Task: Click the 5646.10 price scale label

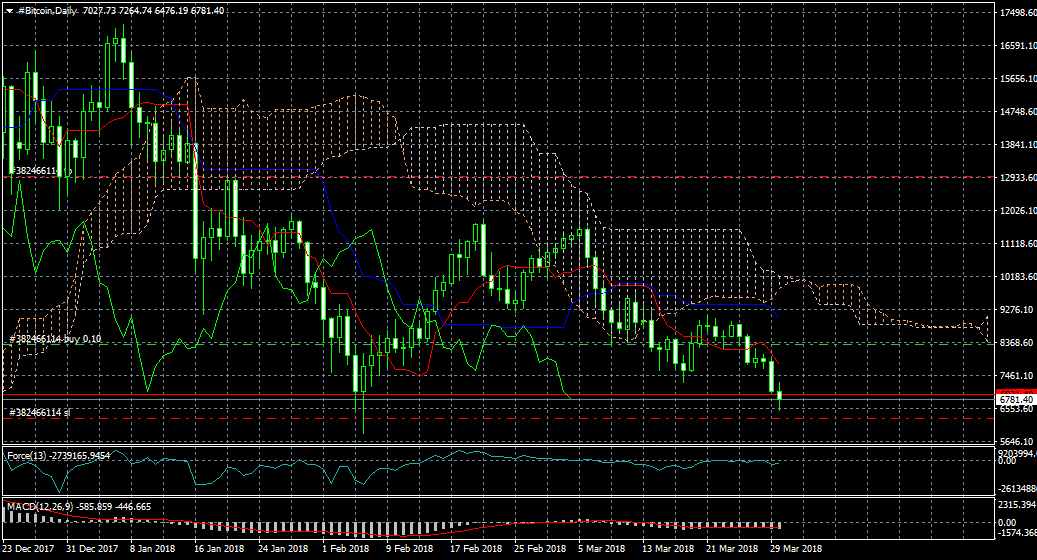Action: point(1017,442)
